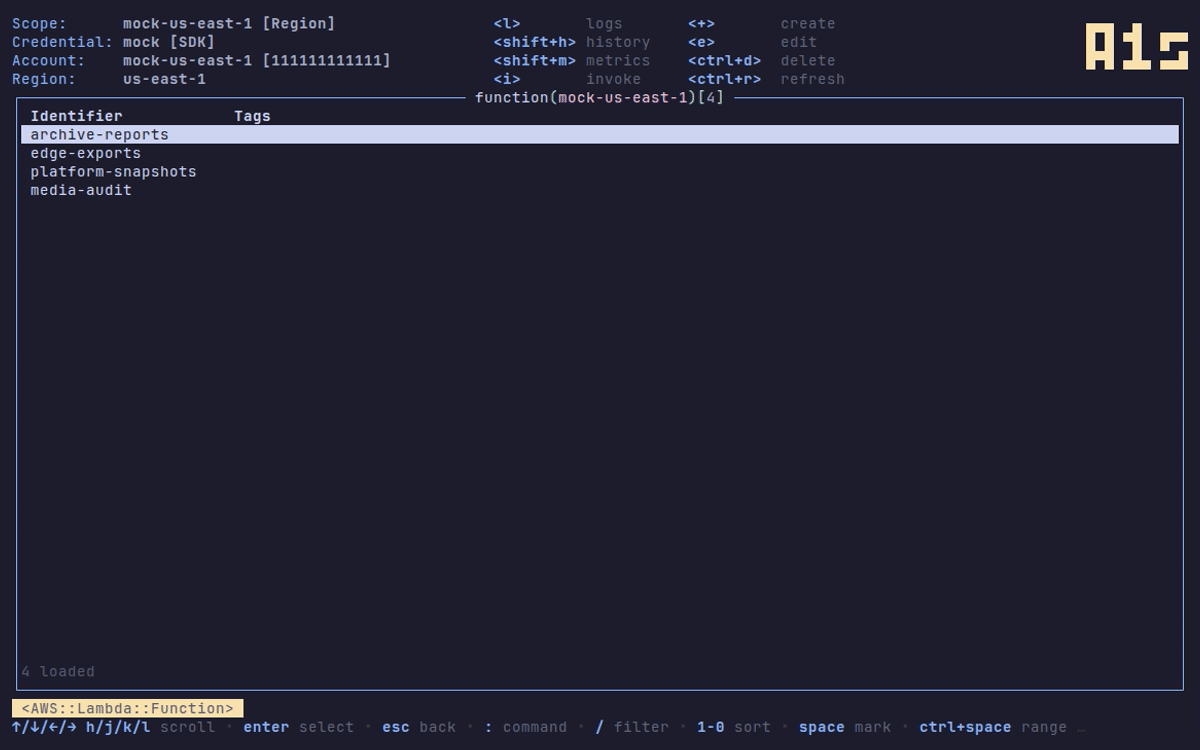Click the function(mock-us-east-1)[4] panel title
The height and width of the screenshot is (750, 1200).
pyautogui.click(x=600, y=97)
